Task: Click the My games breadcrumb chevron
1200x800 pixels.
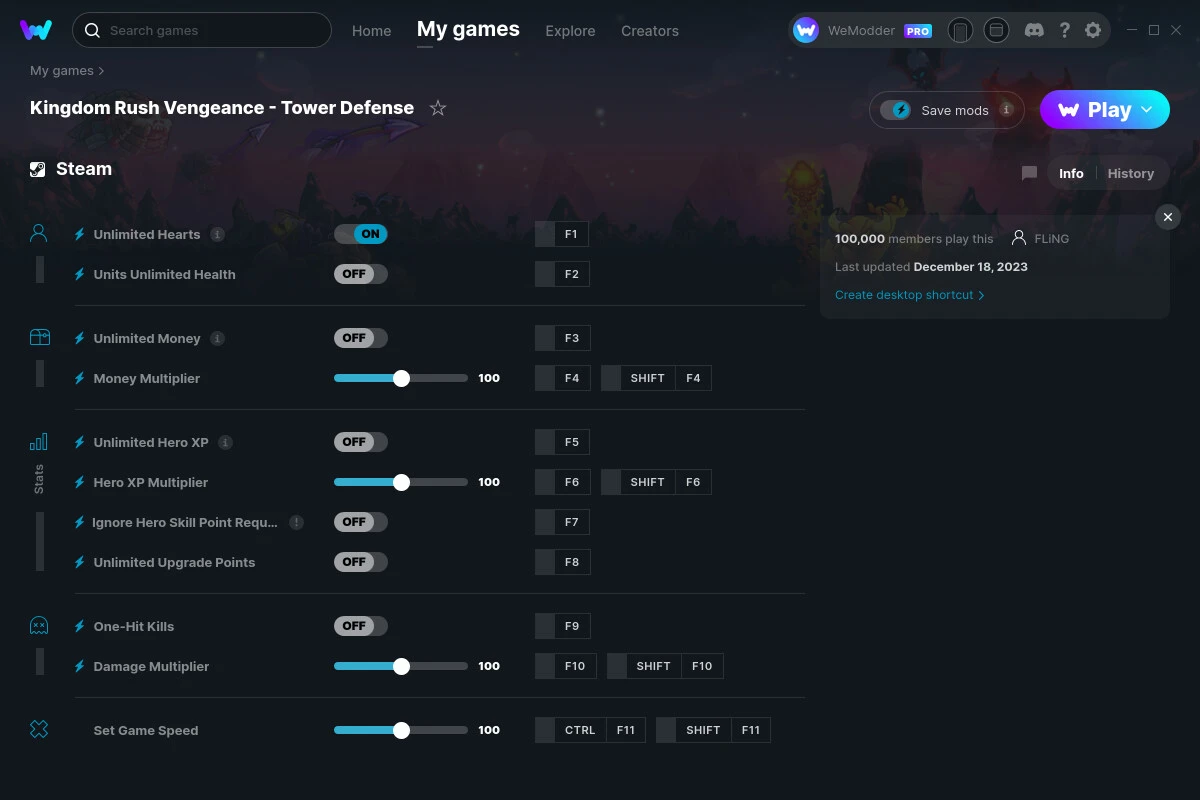Action: click(101, 71)
